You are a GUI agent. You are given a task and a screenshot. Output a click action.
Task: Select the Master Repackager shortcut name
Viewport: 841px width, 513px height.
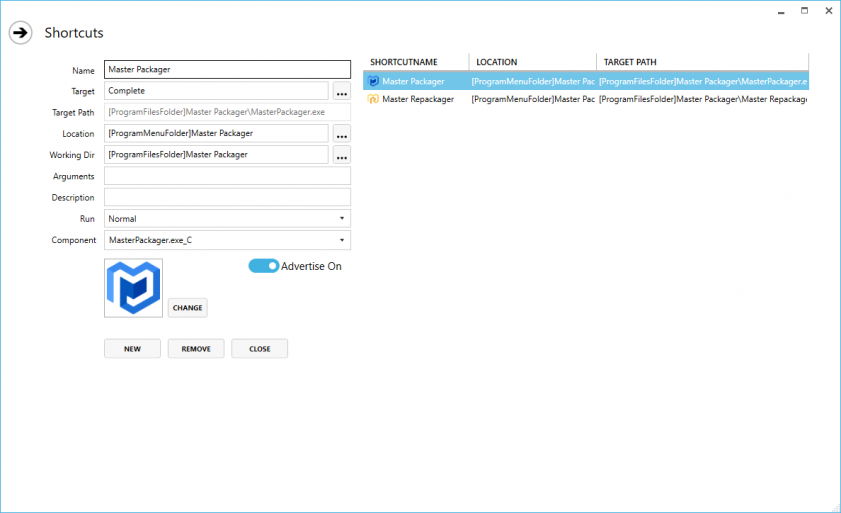pos(418,99)
